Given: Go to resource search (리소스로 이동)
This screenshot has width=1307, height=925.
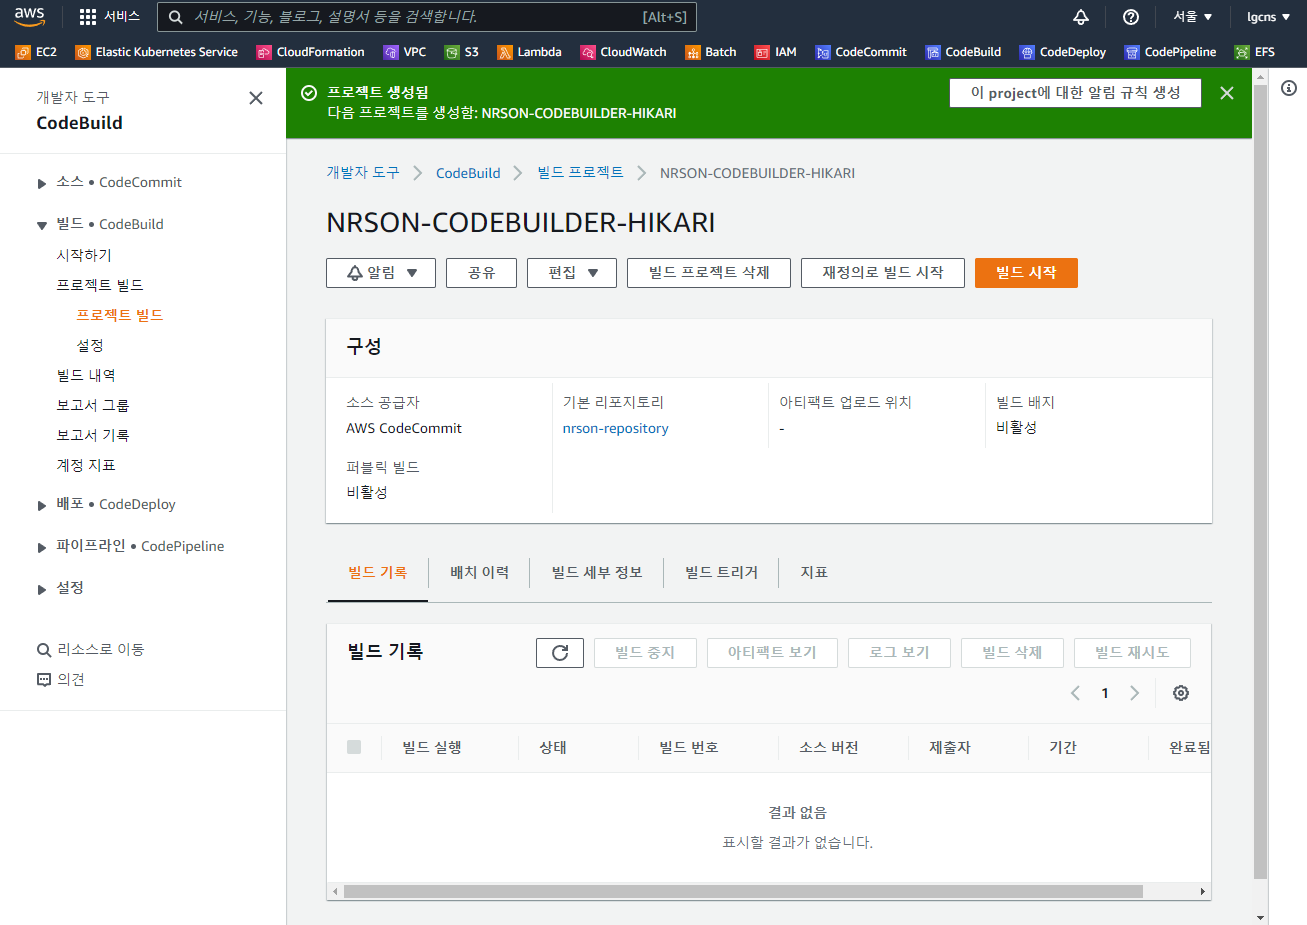Looking at the screenshot, I should pos(90,650).
